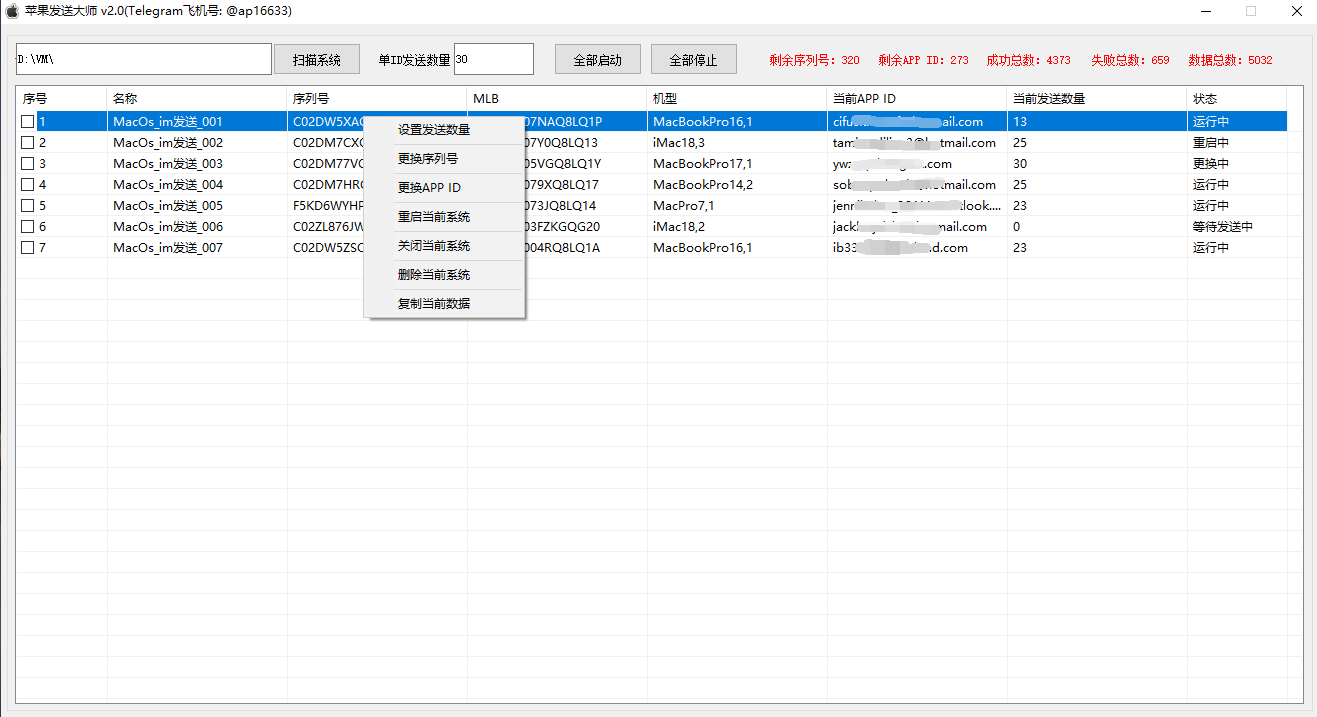Tick the checkbox for row 6
This screenshot has height=717, width=1317.
click(28, 227)
